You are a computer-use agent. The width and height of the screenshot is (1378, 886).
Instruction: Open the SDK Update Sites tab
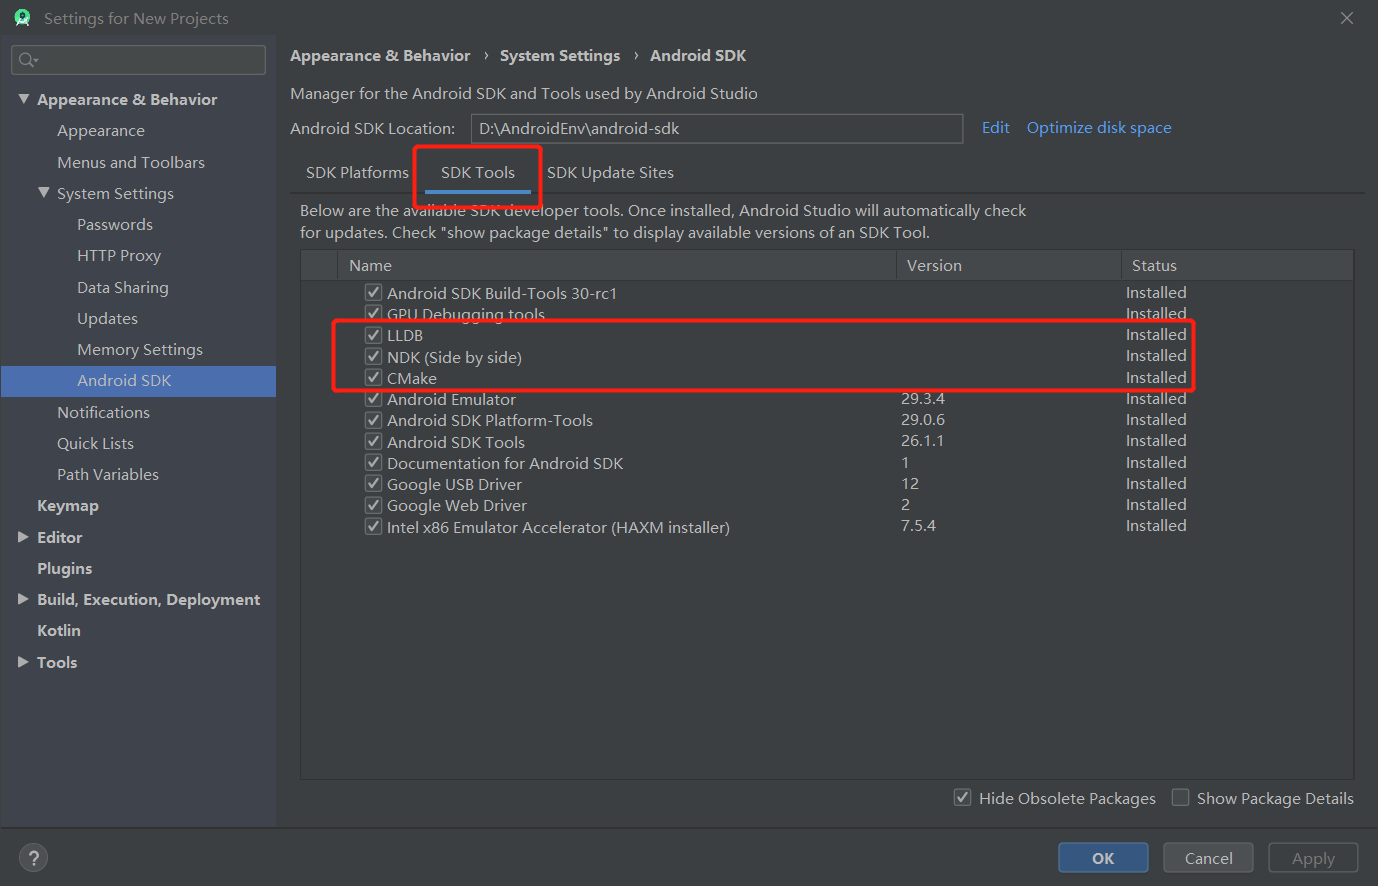tap(610, 172)
